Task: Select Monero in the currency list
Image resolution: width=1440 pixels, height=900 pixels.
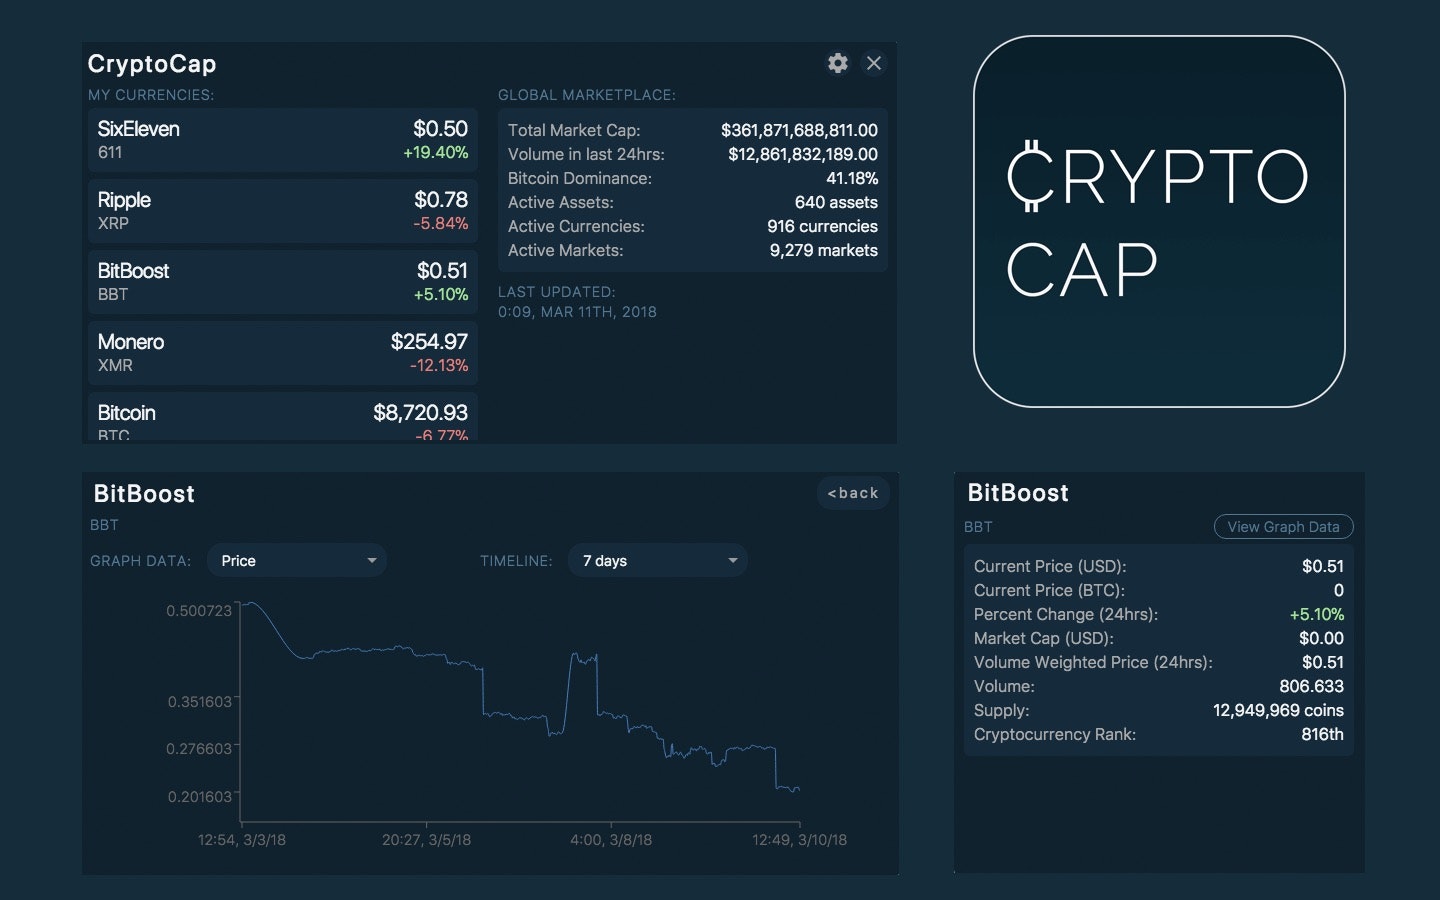Action: [283, 352]
